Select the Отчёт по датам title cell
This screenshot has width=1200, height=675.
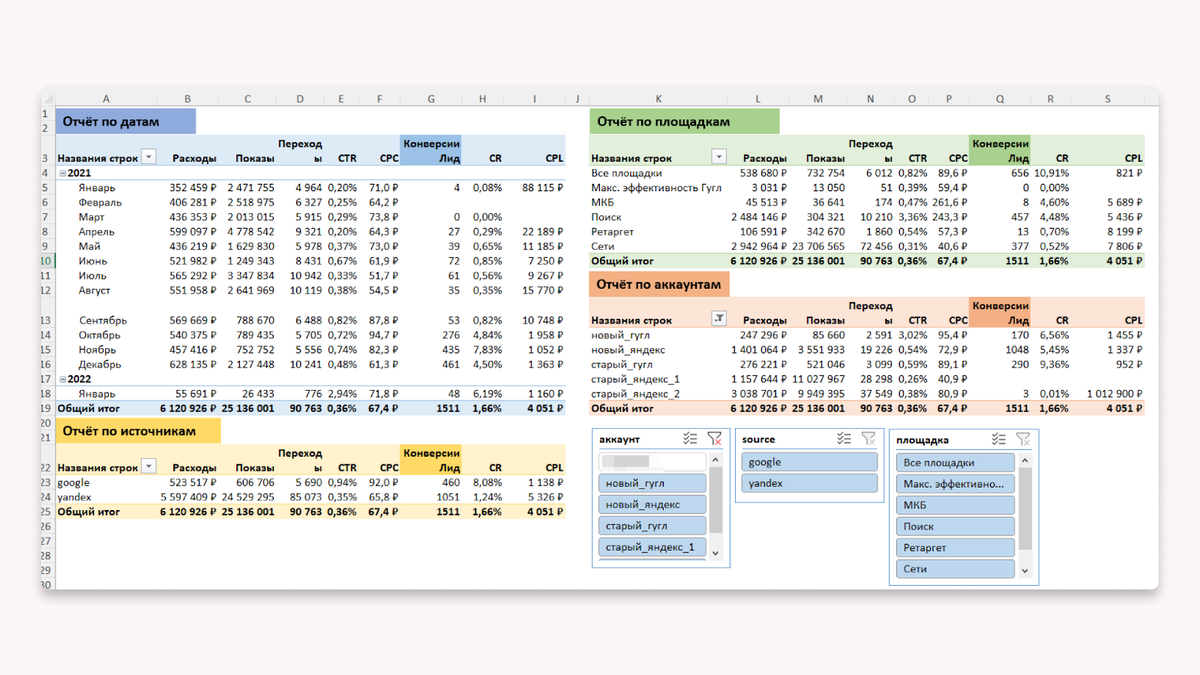coord(125,122)
